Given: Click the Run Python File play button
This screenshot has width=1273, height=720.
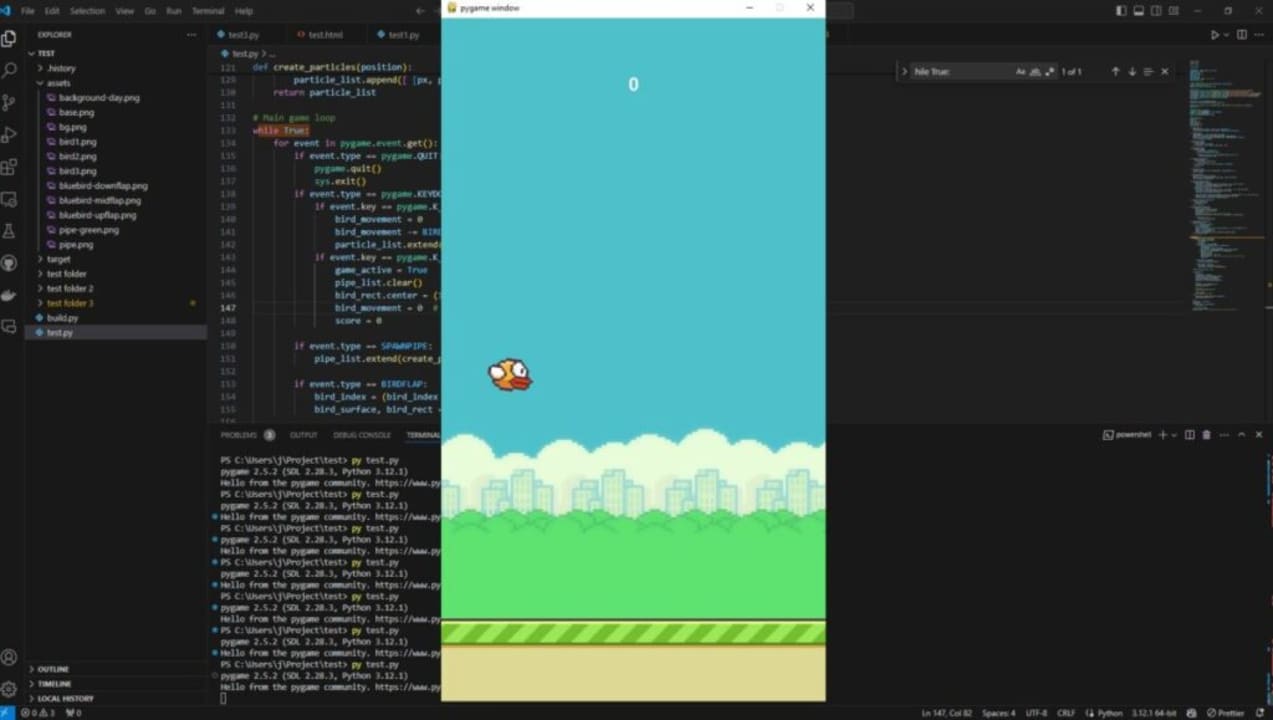Looking at the screenshot, I should point(1215,35).
